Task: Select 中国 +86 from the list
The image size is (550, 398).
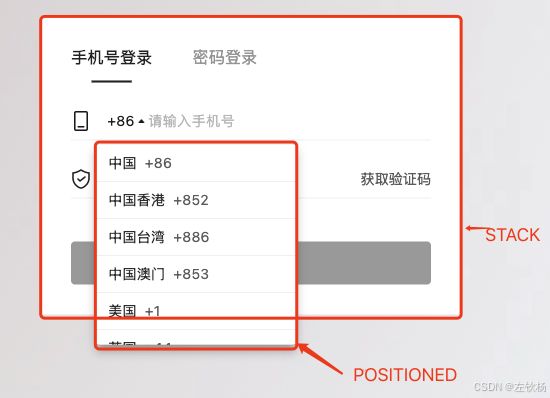Action: click(196, 163)
